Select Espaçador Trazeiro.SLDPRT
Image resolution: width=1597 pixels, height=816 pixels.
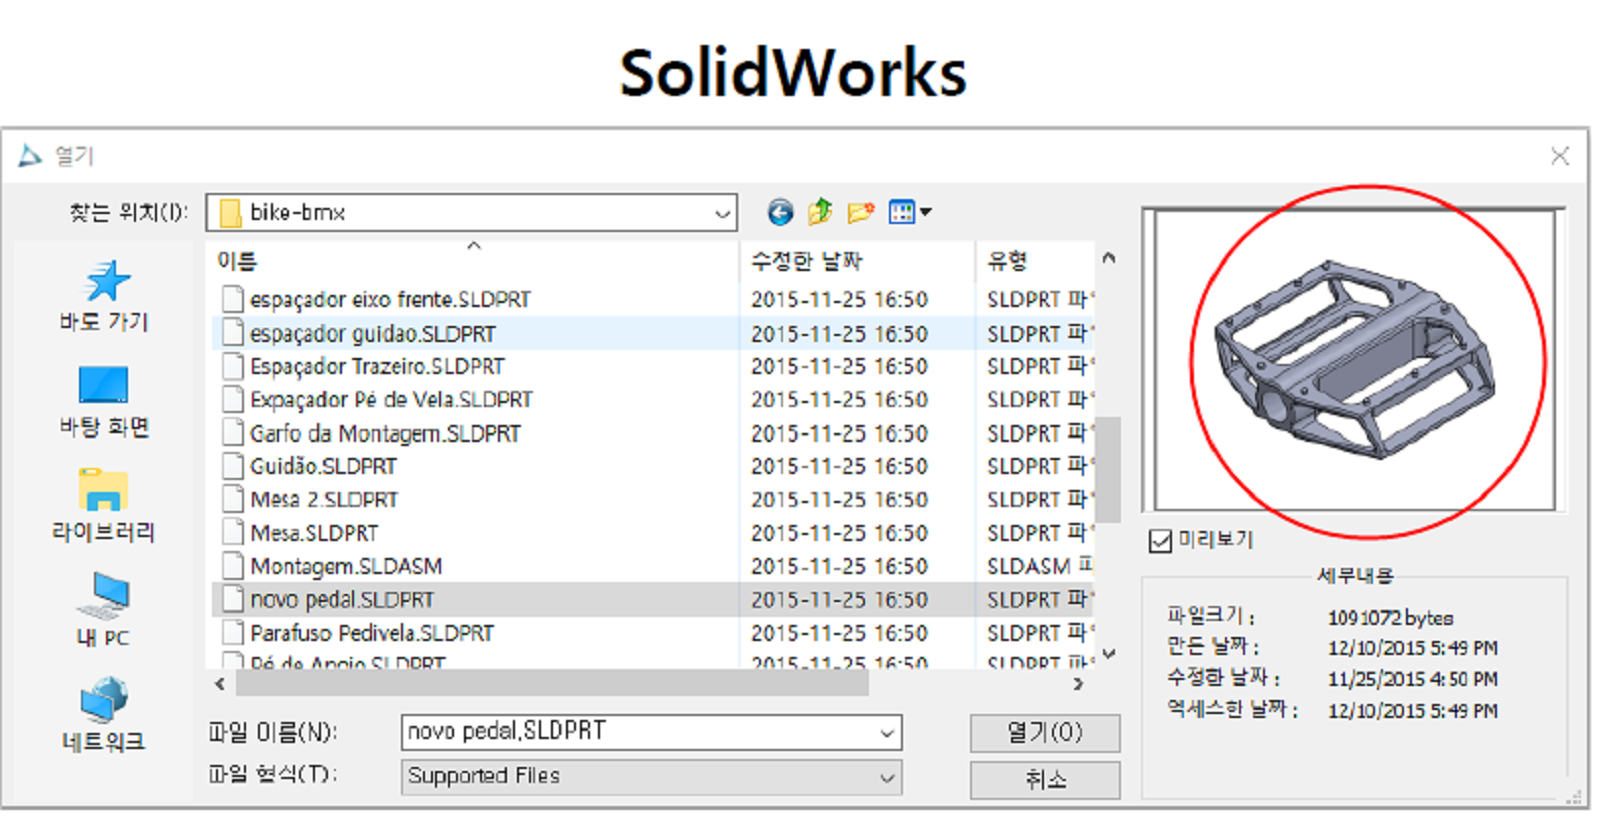377,366
